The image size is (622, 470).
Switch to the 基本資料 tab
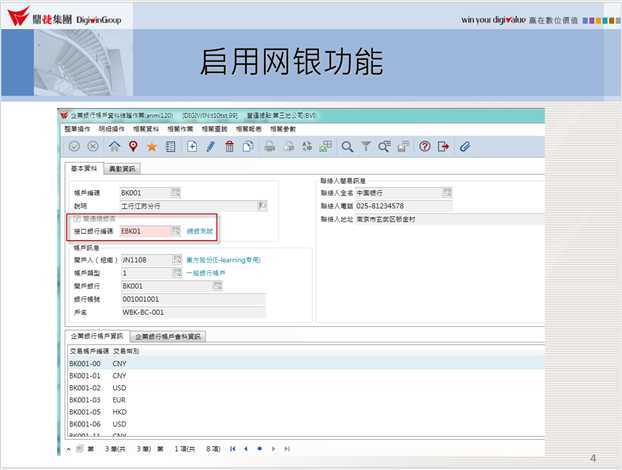coord(84,168)
